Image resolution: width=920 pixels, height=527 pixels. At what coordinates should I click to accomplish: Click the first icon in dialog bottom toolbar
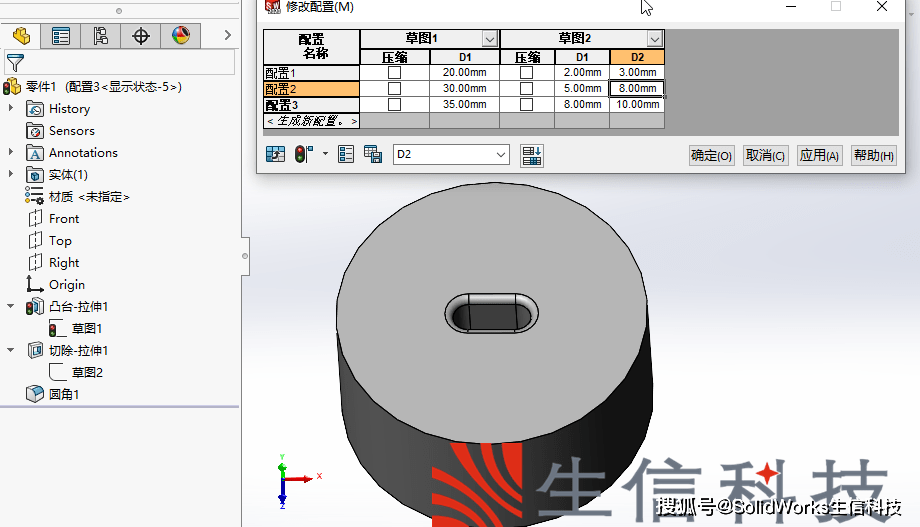click(x=275, y=155)
